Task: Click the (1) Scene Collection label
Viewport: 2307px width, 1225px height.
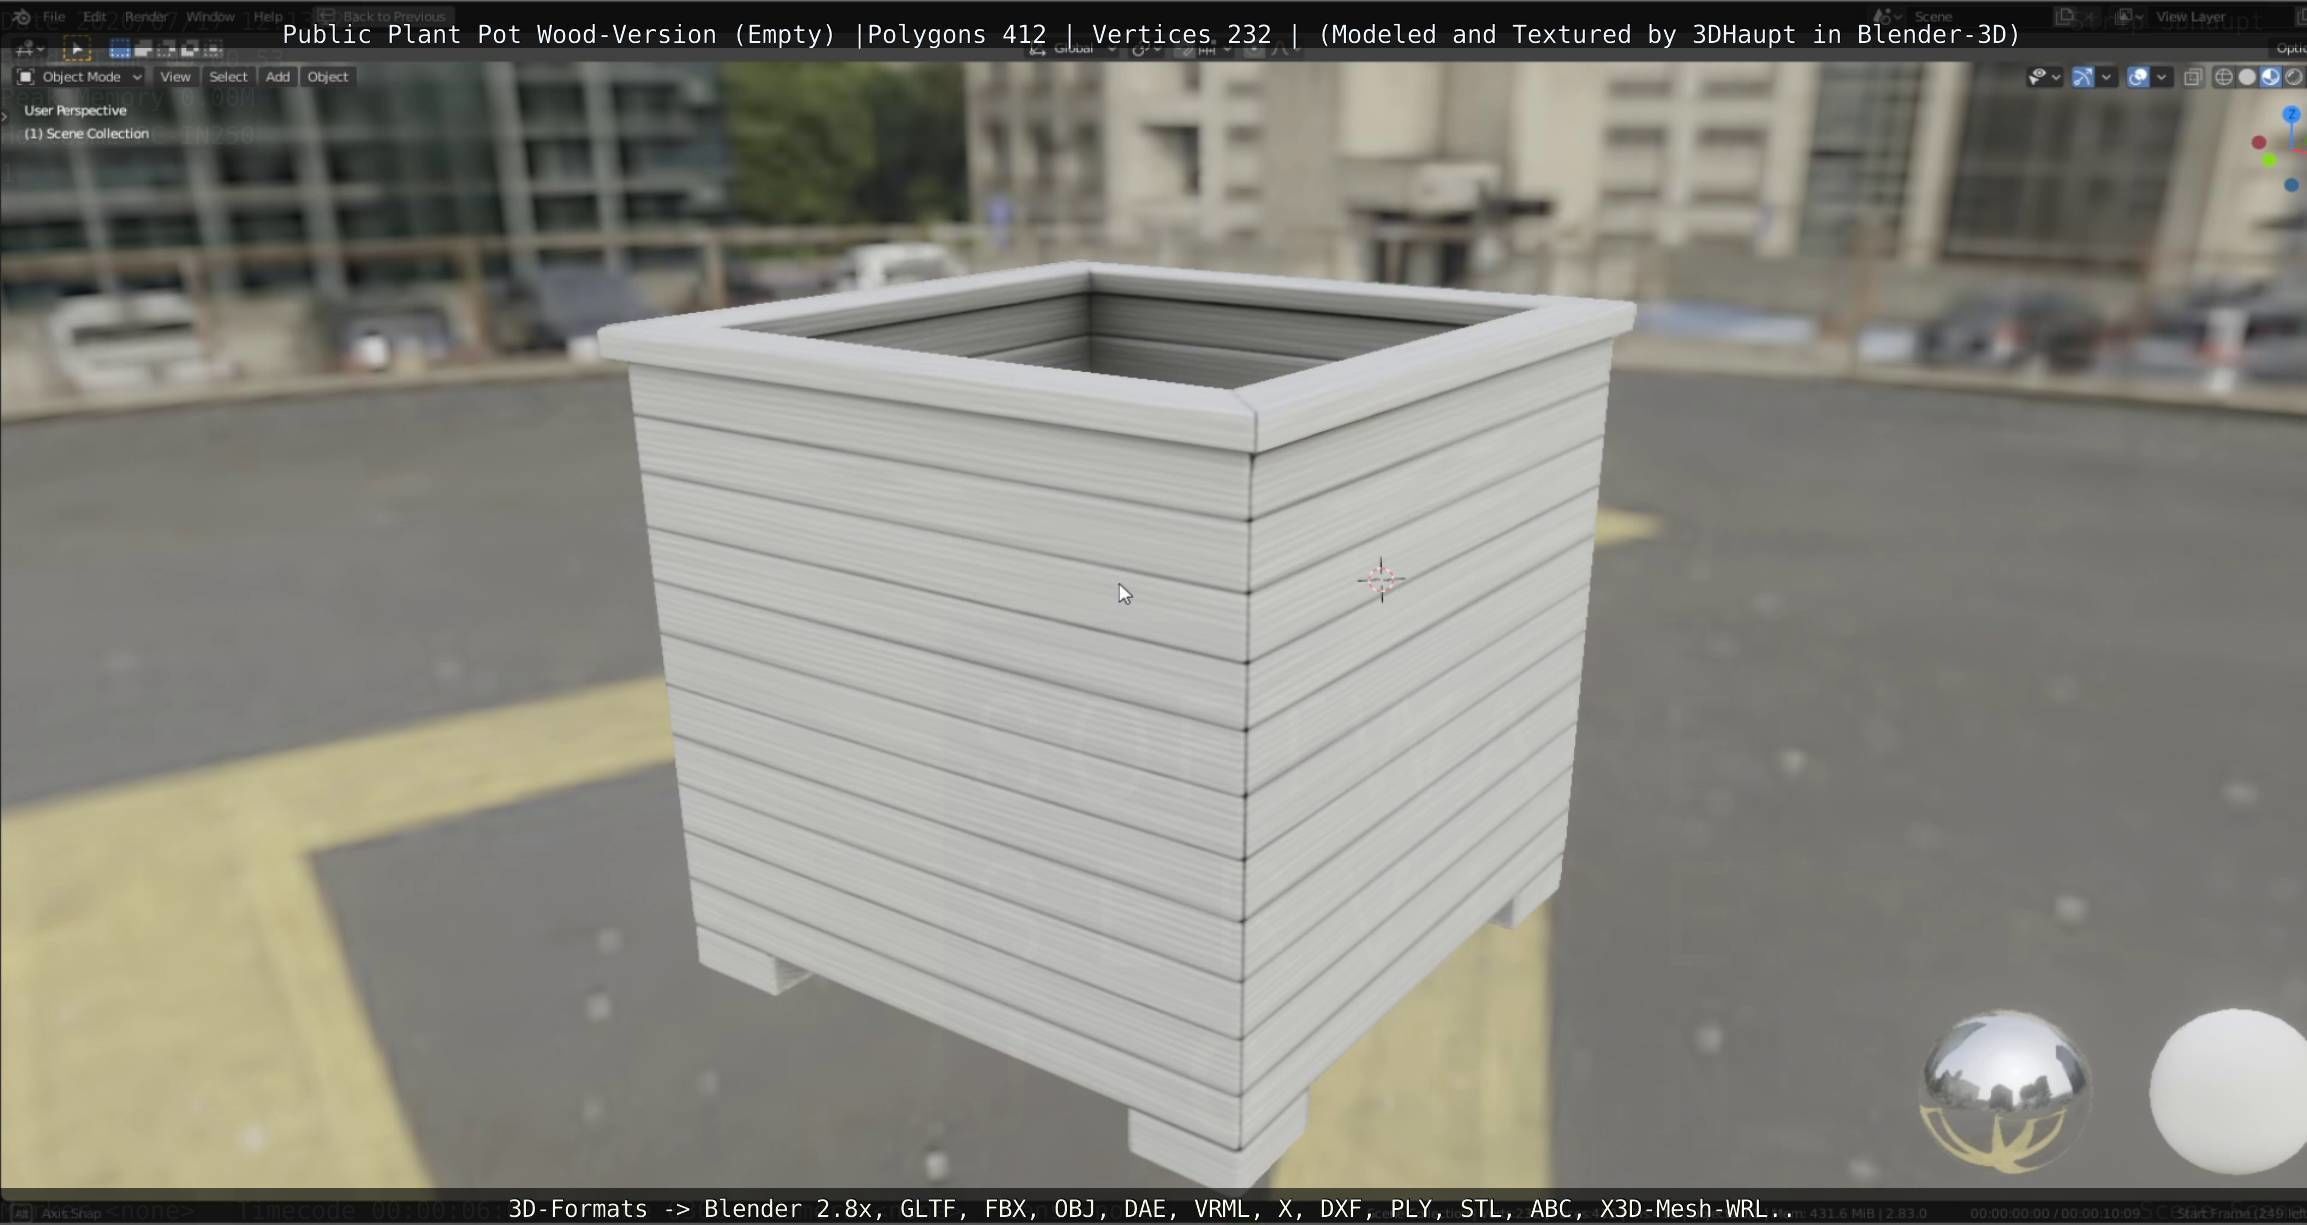Action: tap(86, 134)
